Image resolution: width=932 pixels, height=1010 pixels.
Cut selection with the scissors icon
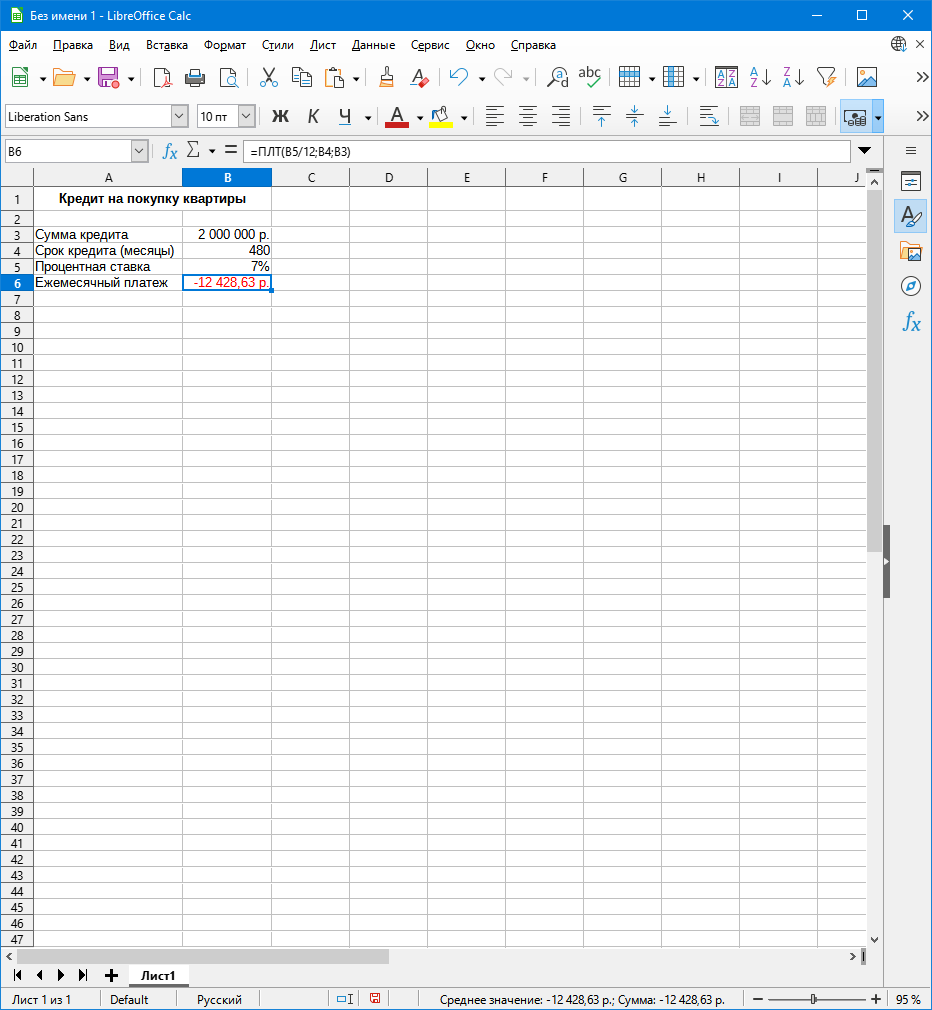tap(269, 78)
